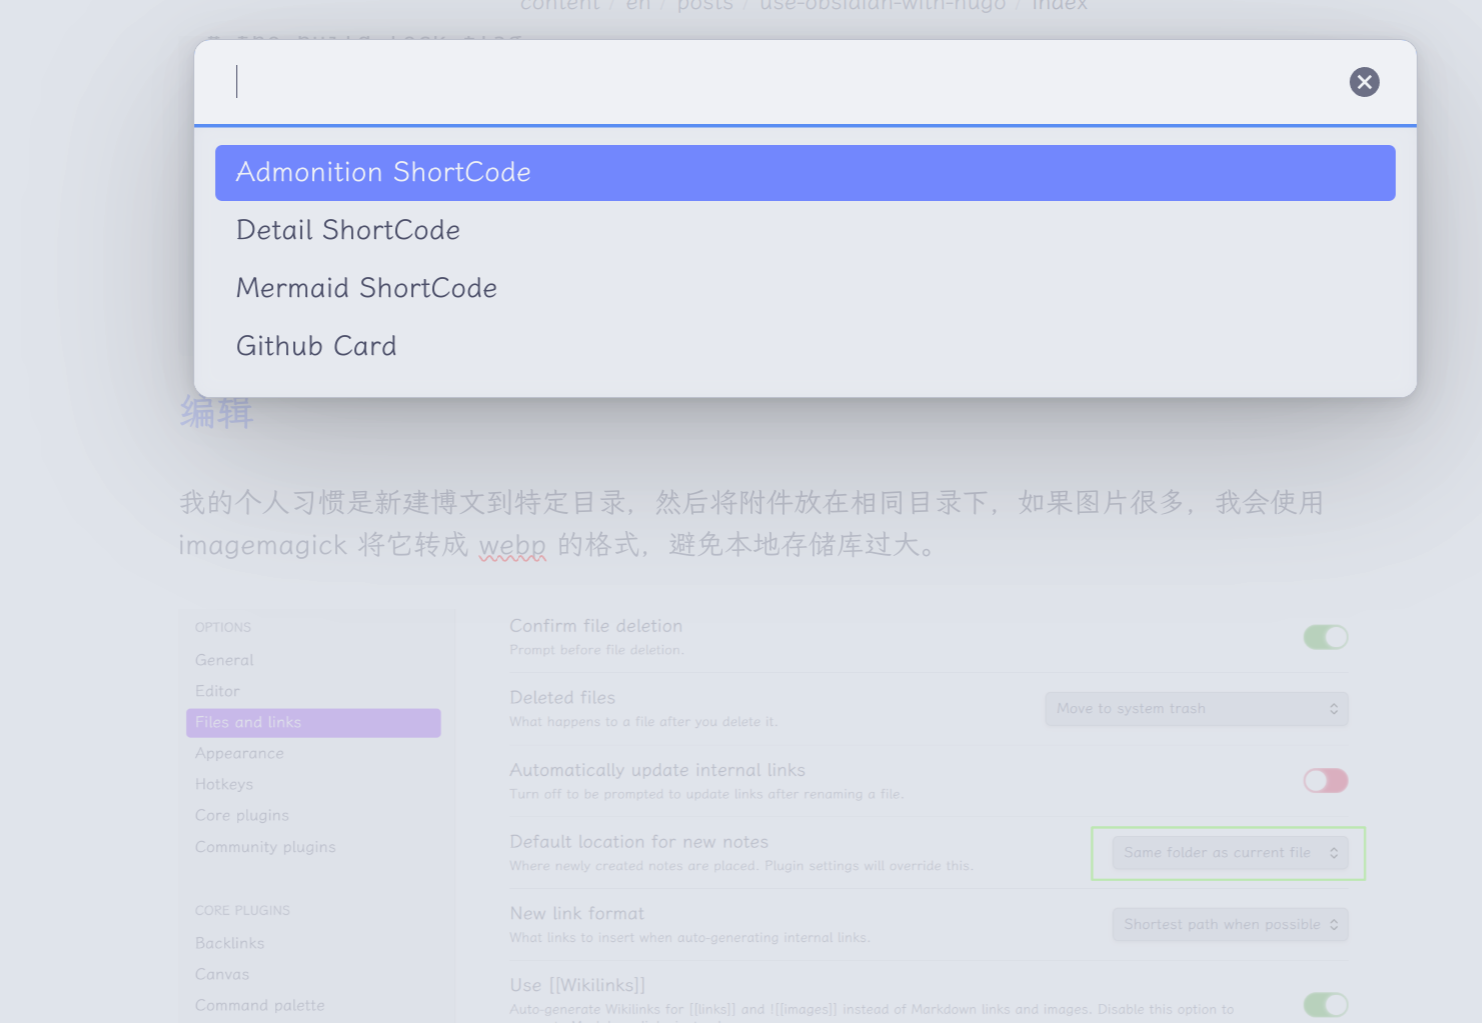Open Default location for new notes dropdown
The height and width of the screenshot is (1023, 1482).
click(1229, 853)
